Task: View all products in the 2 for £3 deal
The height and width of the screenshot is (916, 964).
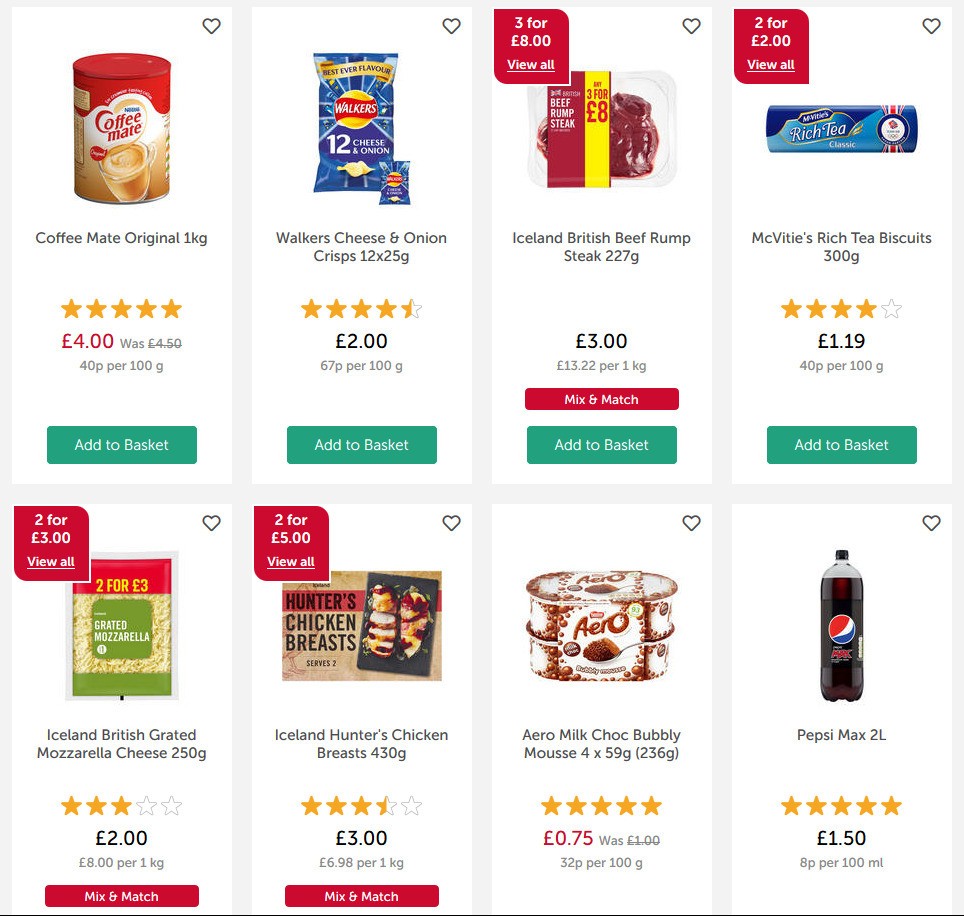Action: pos(51,561)
